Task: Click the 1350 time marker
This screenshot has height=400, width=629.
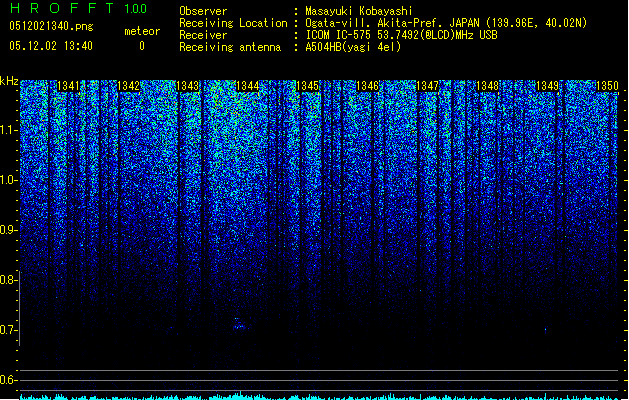Action: pos(607,86)
